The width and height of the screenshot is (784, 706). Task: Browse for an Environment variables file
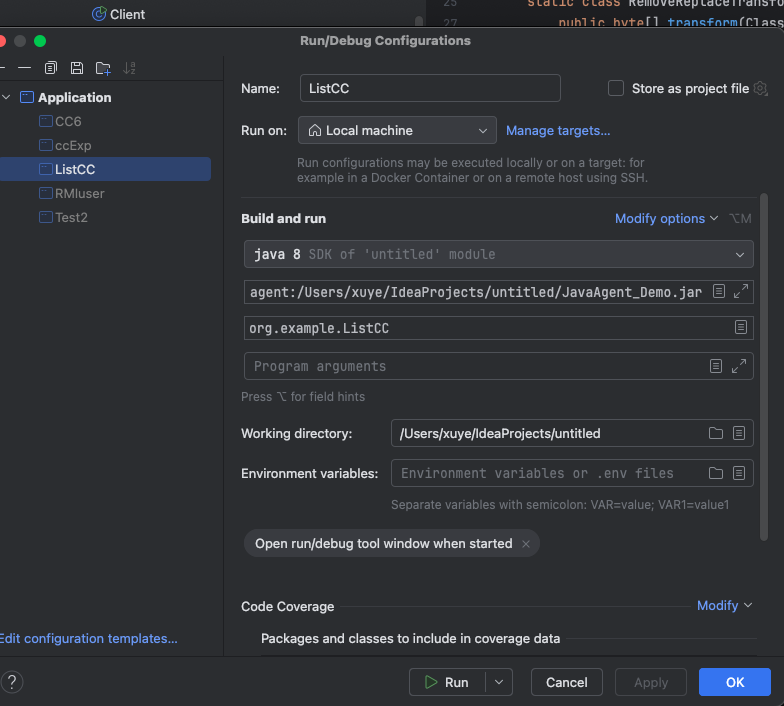point(716,473)
